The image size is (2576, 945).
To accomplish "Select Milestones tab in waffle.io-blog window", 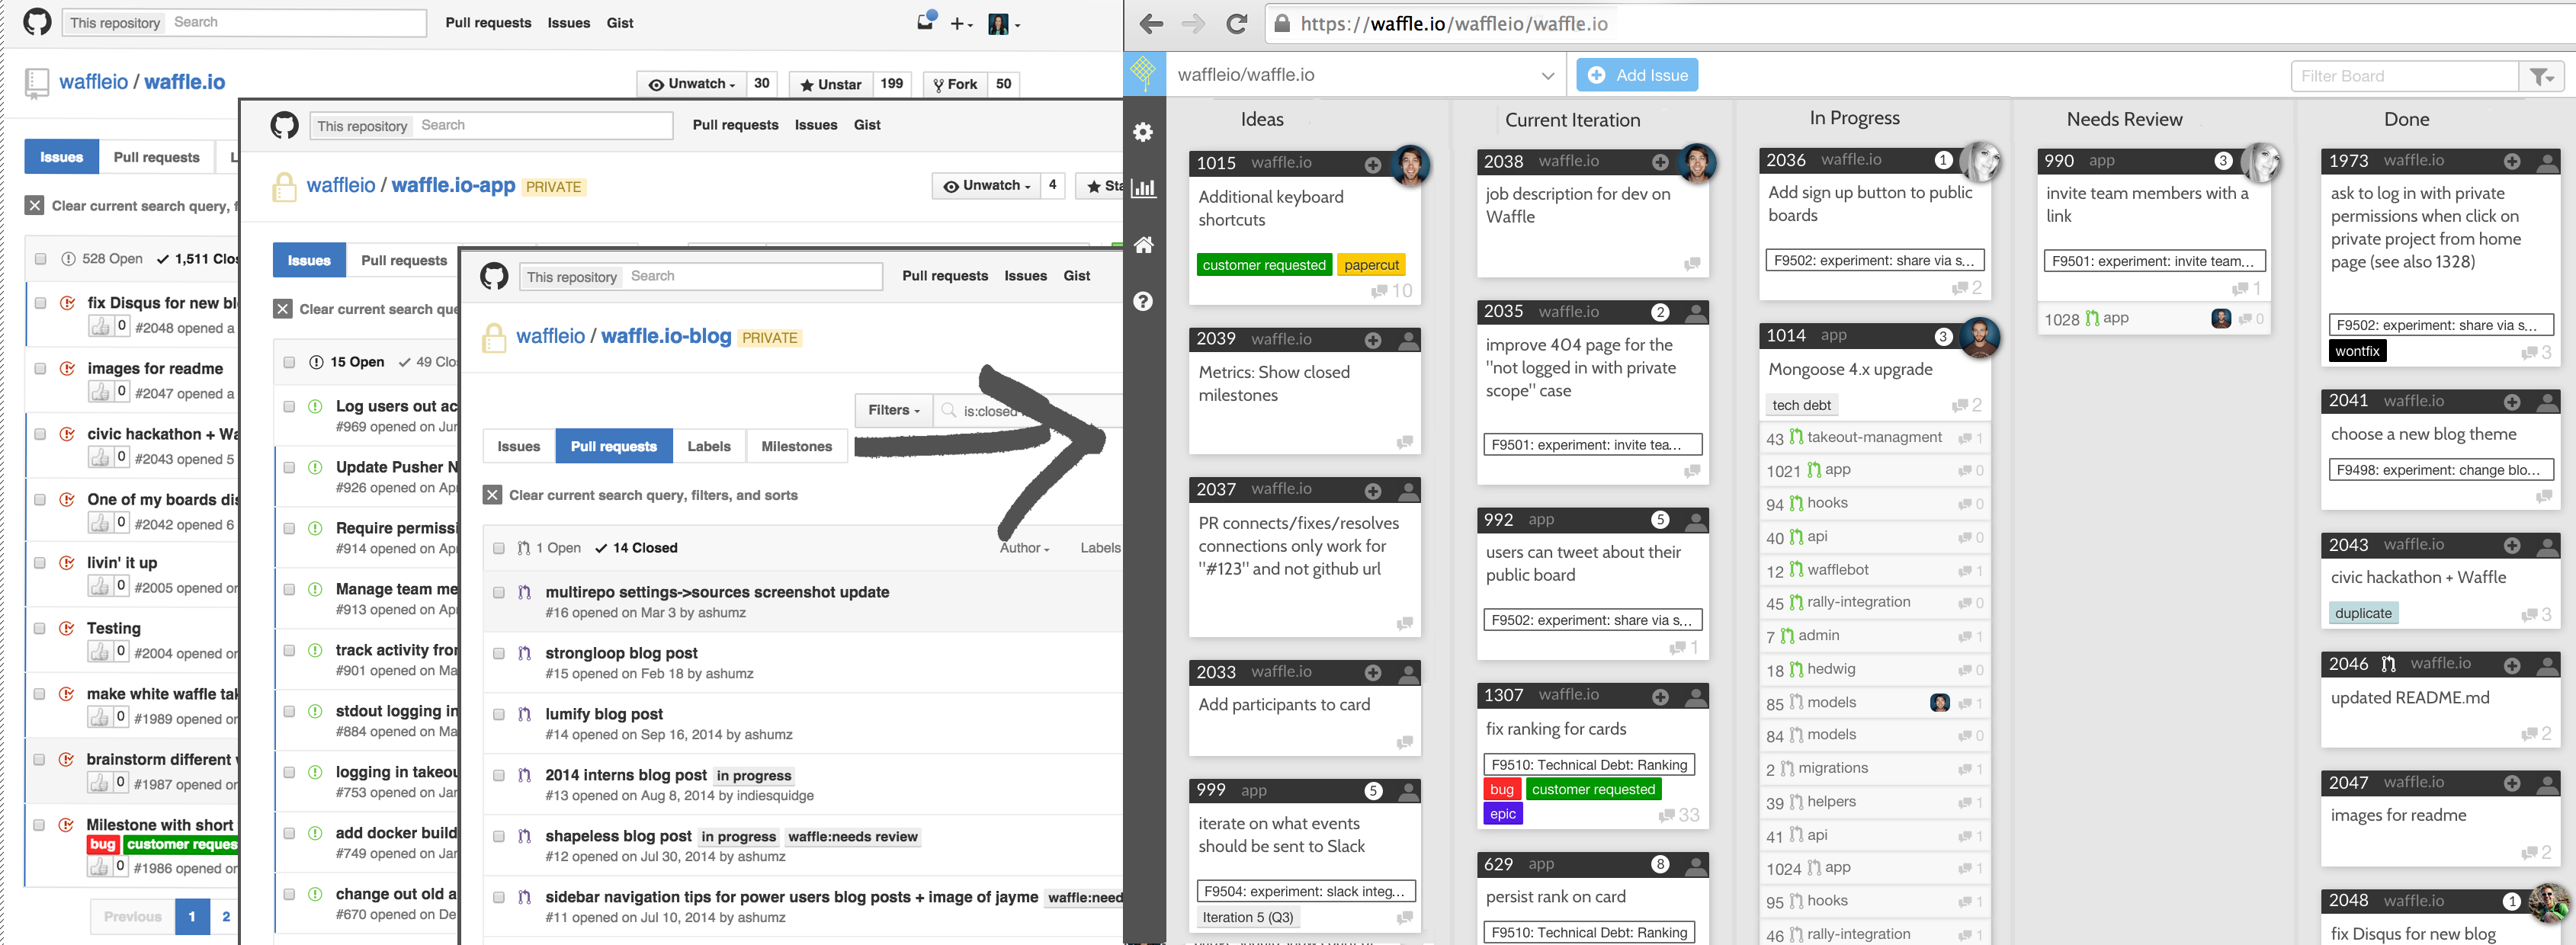I will pos(797,446).
